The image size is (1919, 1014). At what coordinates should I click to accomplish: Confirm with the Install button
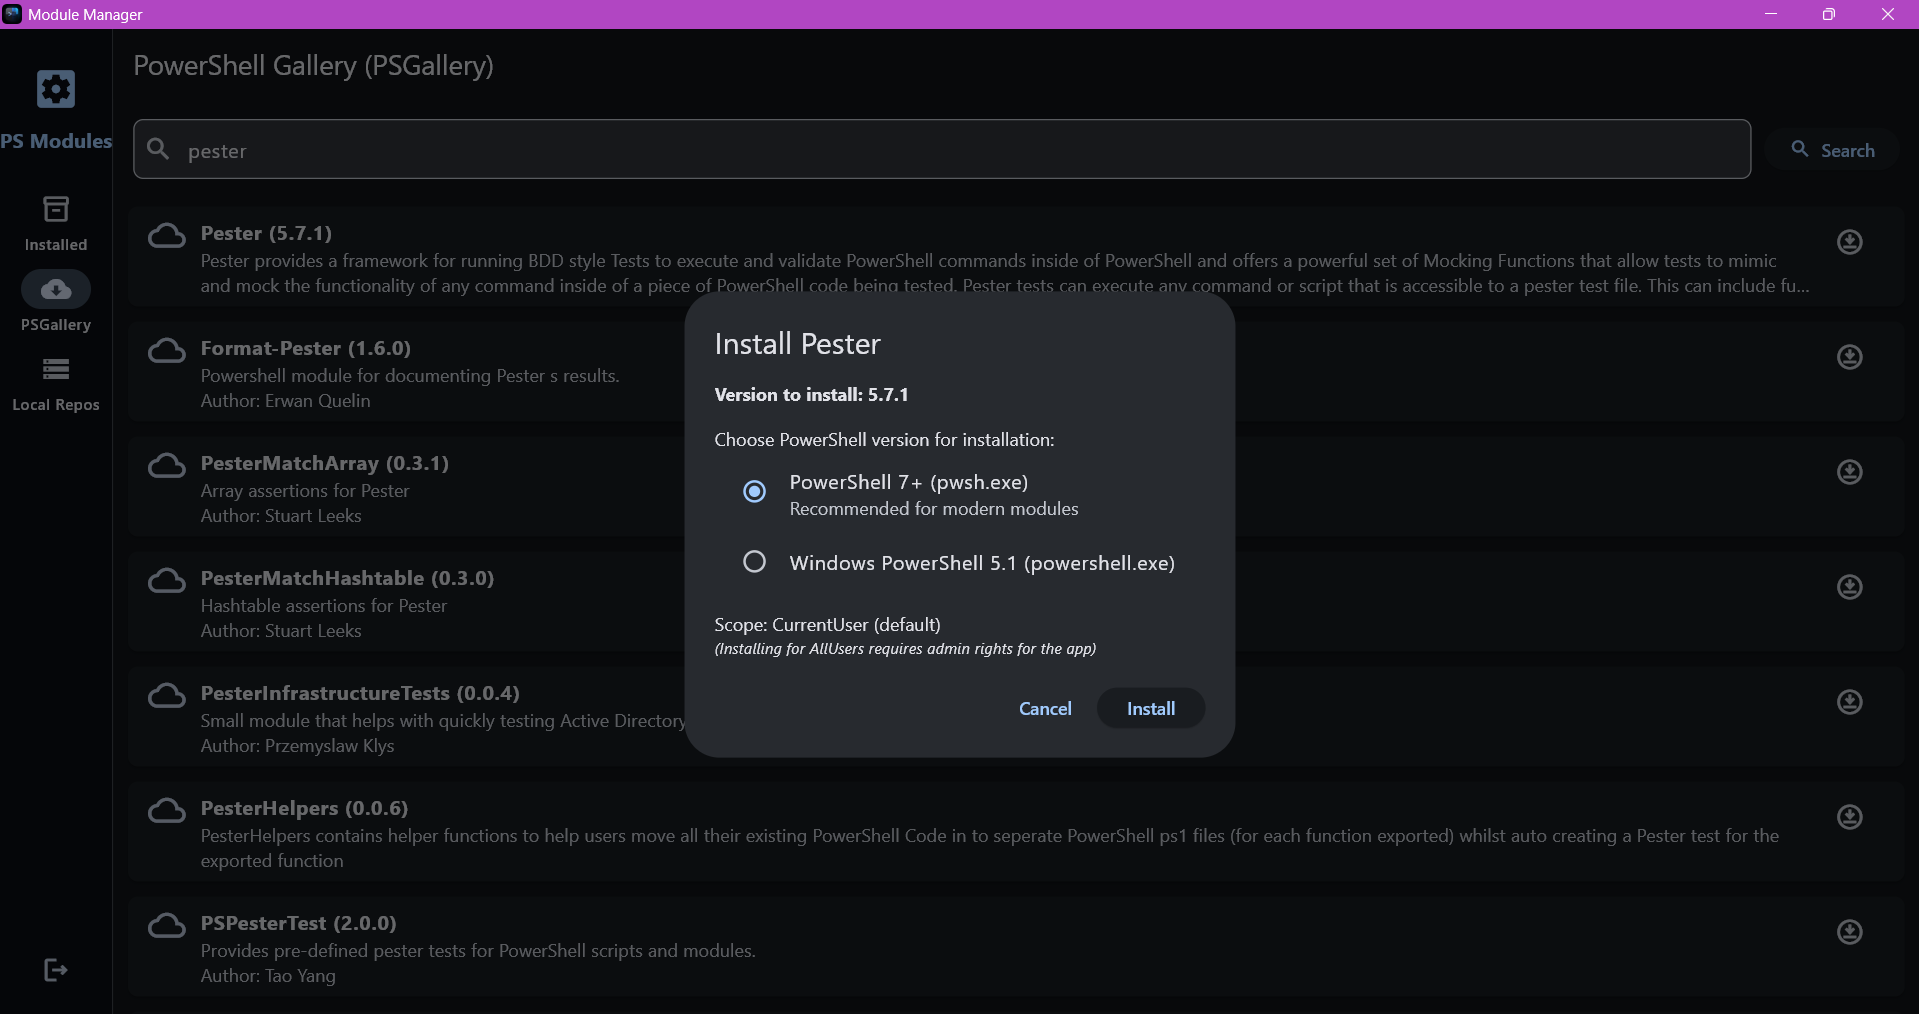[1151, 708]
